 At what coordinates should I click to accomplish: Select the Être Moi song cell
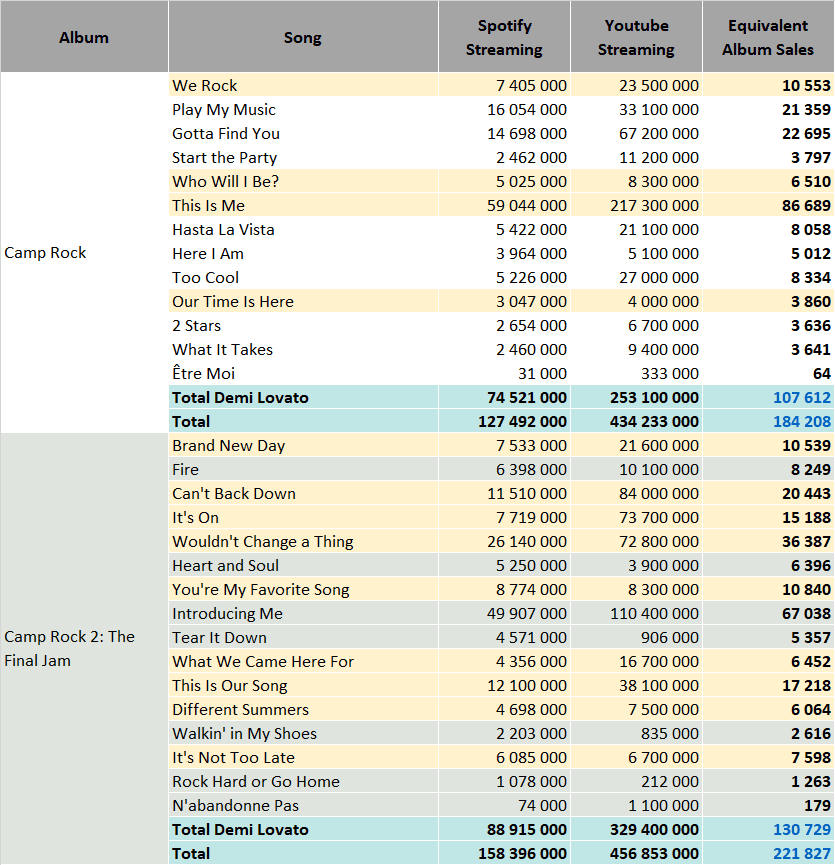pos(303,373)
